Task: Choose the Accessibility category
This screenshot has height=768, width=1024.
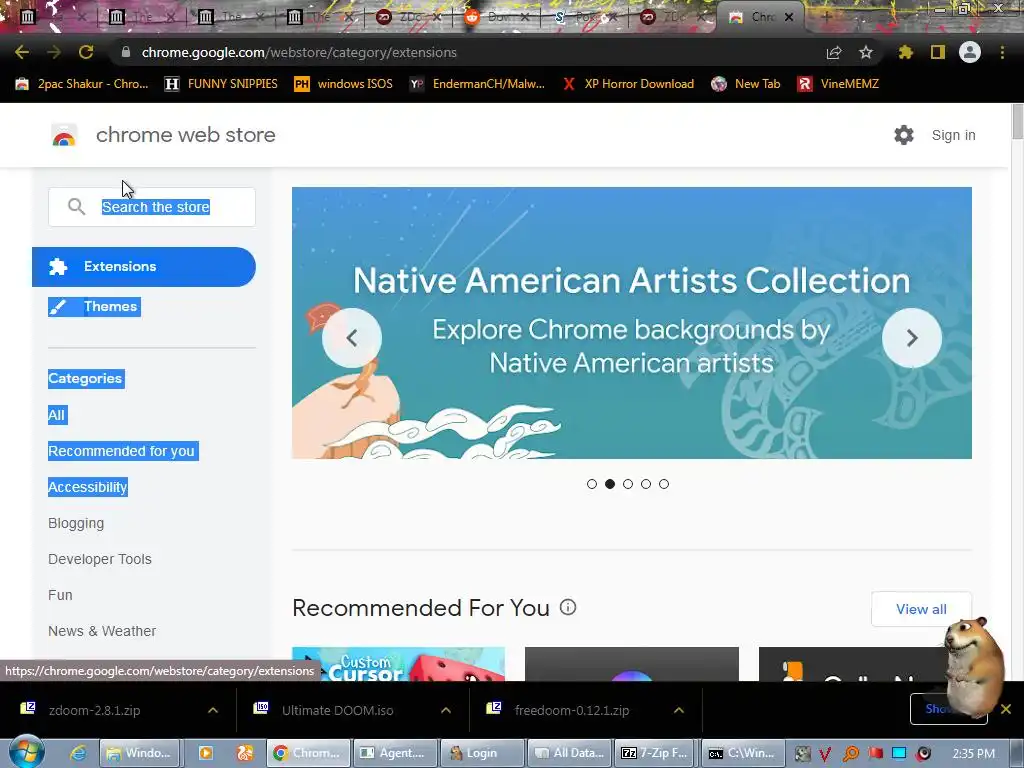Action: click(x=88, y=487)
